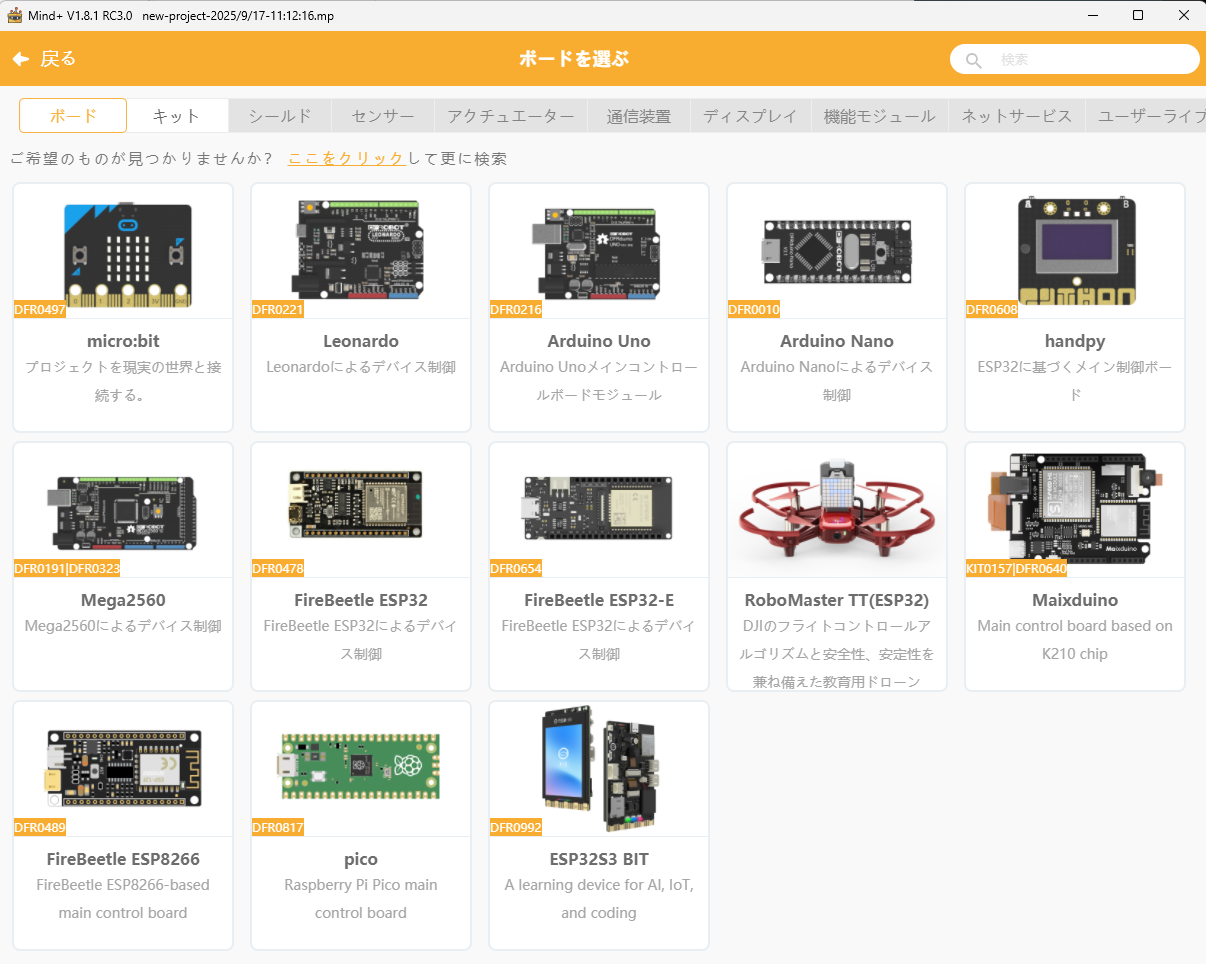Click the Main control board based on K210 chip description

1075,640
